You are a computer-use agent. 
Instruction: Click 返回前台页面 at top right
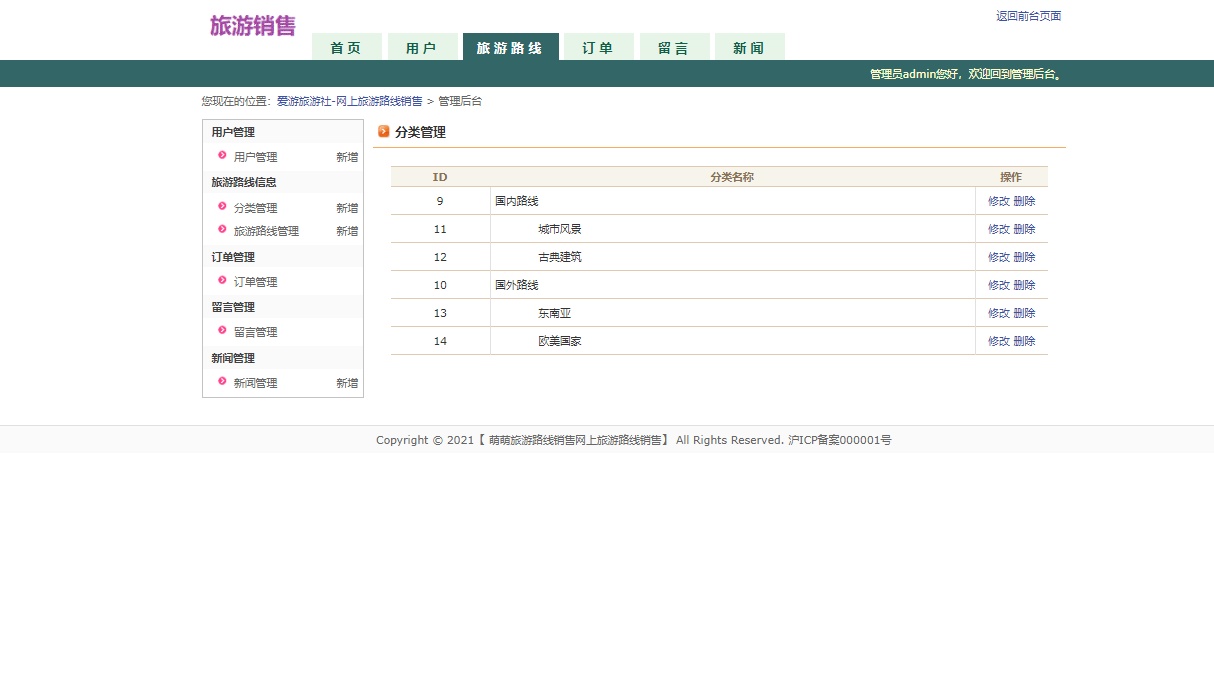tap(1027, 15)
